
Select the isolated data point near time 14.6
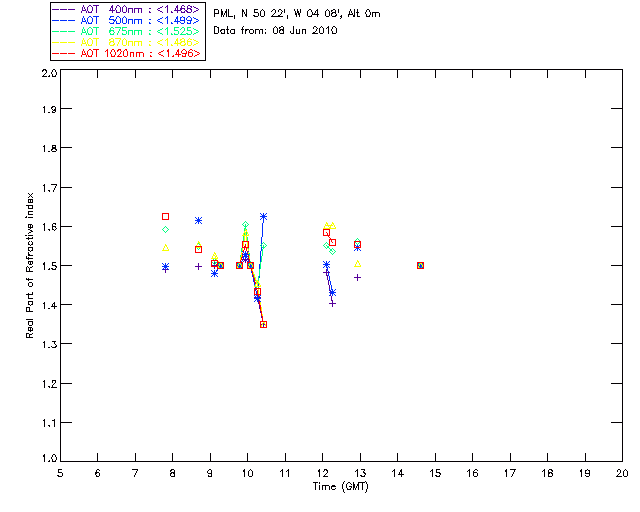(420, 265)
